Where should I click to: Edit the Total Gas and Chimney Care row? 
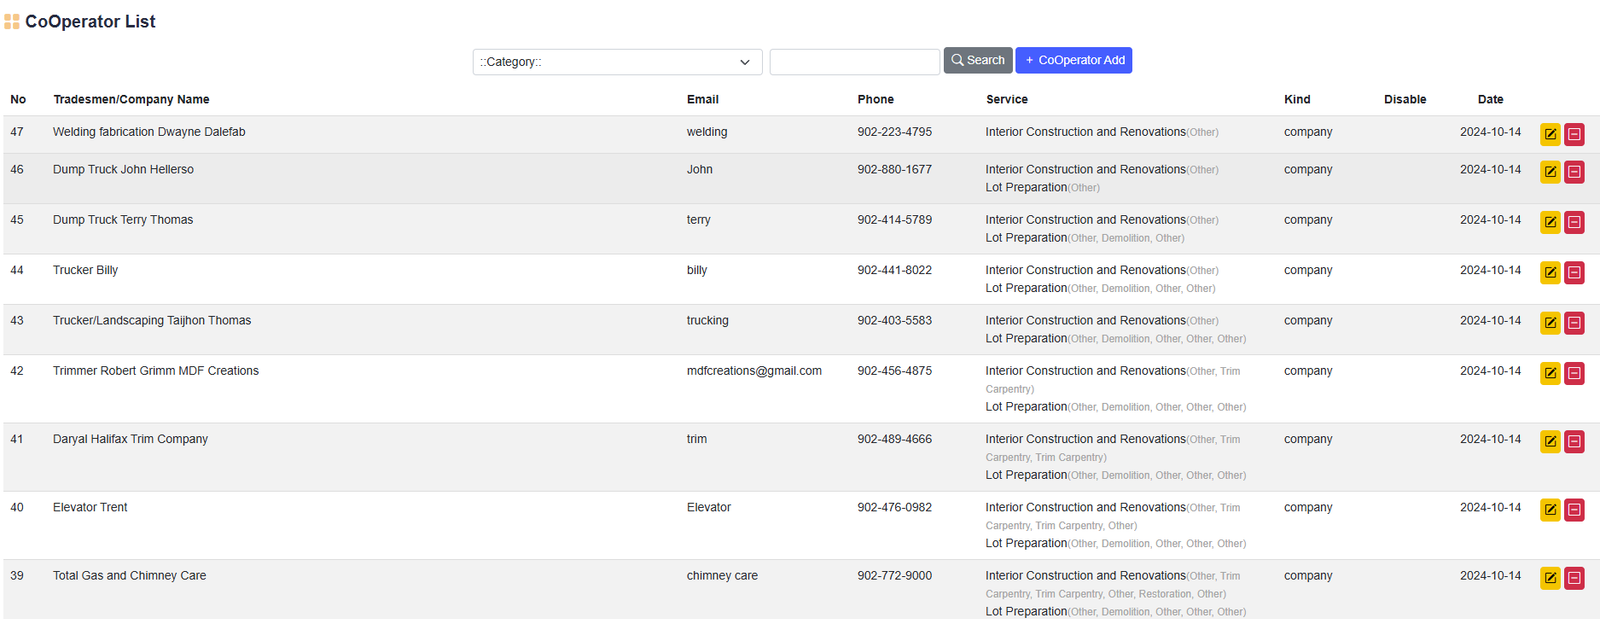tap(1549, 578)
